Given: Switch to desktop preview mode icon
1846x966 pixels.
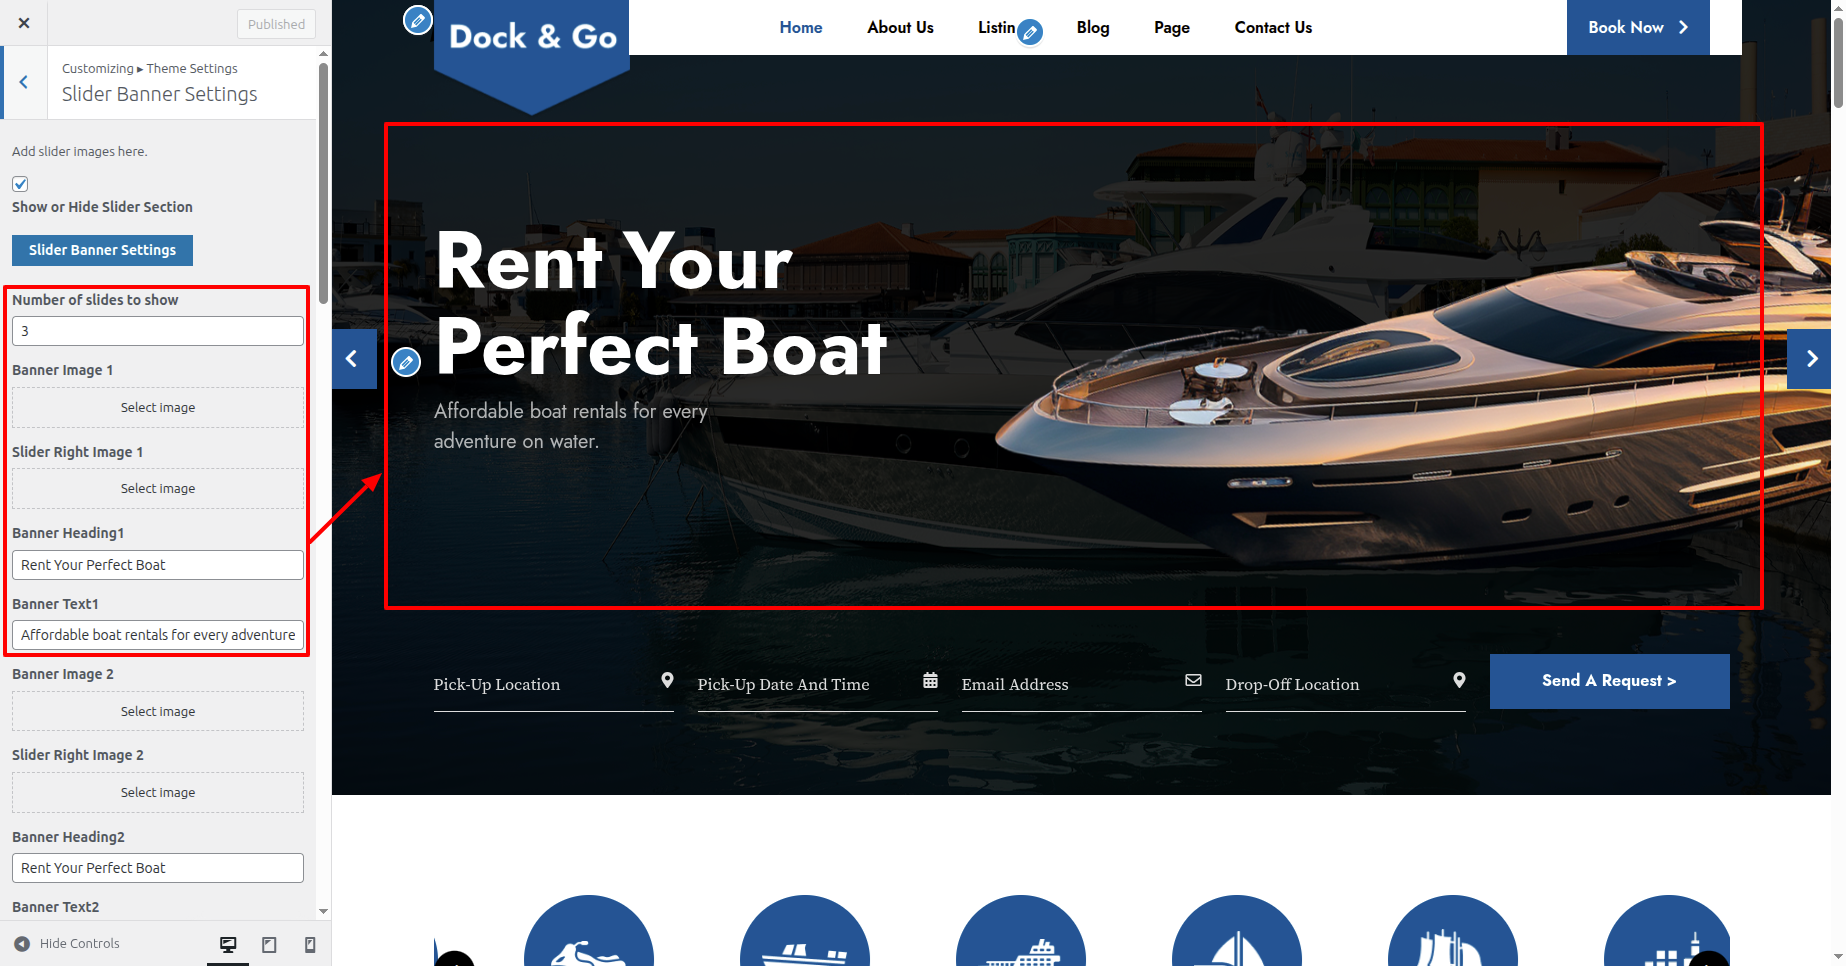Looking at the screenshot, I should tap(228, 944).
